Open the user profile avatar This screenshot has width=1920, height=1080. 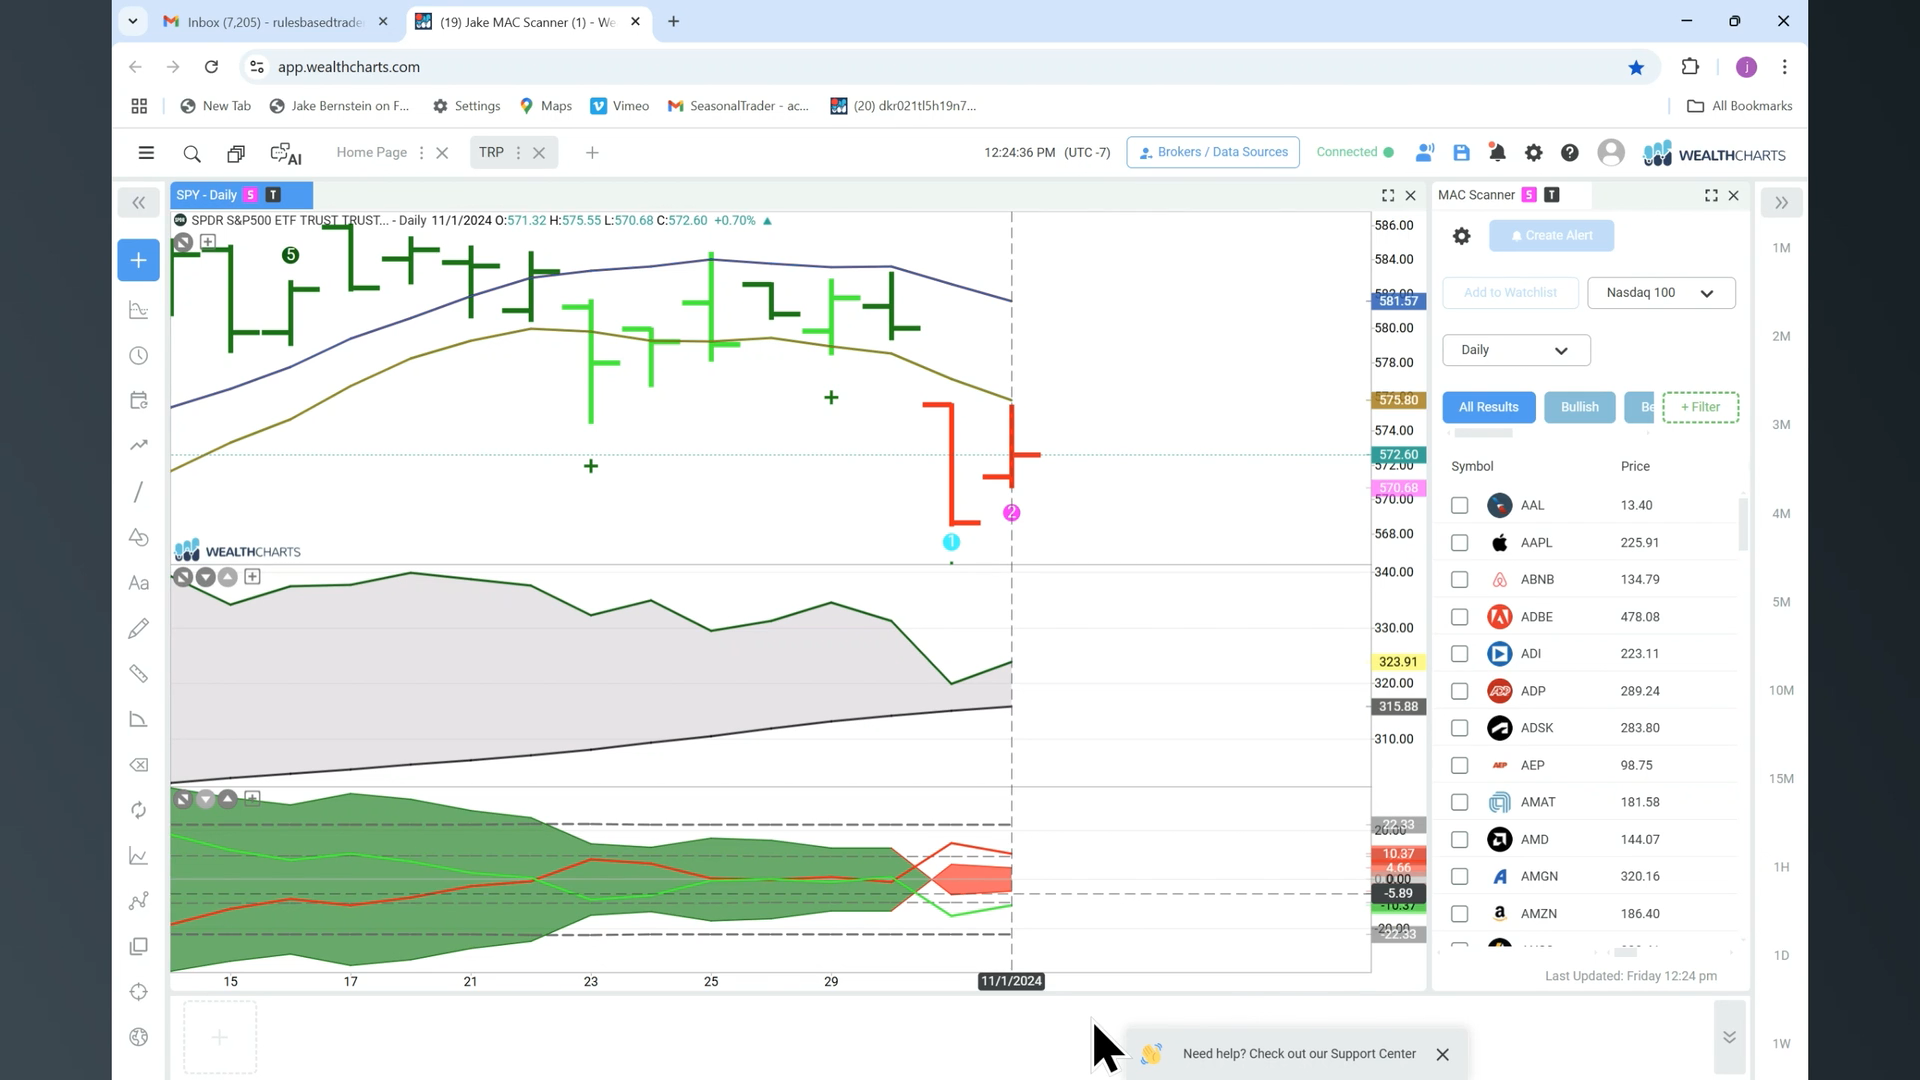[x=1611, y=152]
